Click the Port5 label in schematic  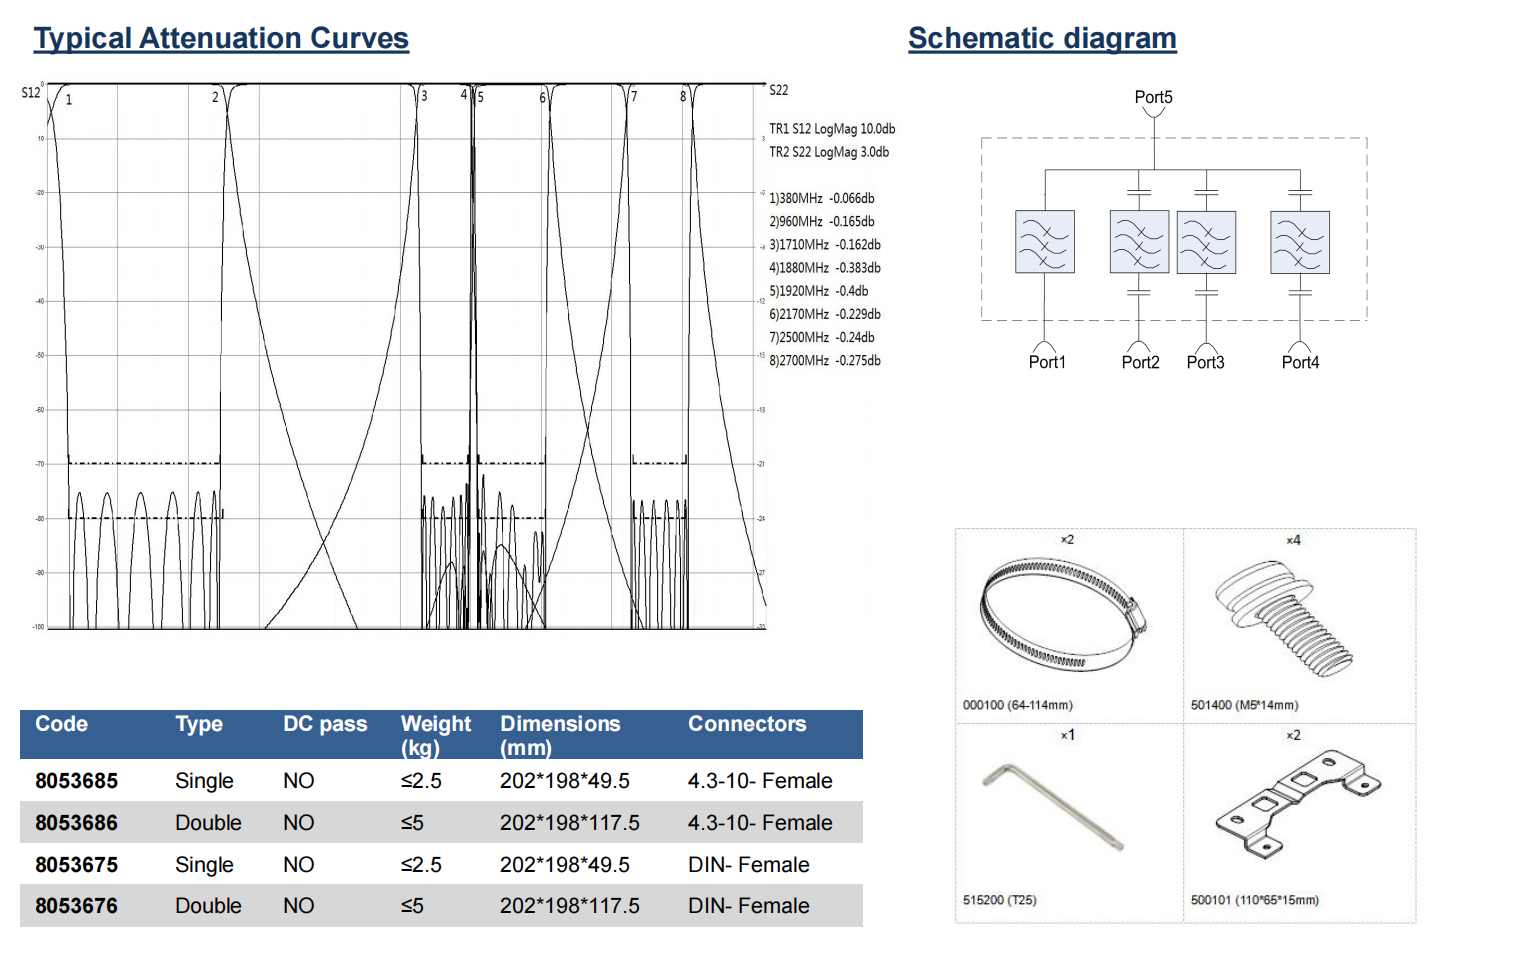[1153, 97]
